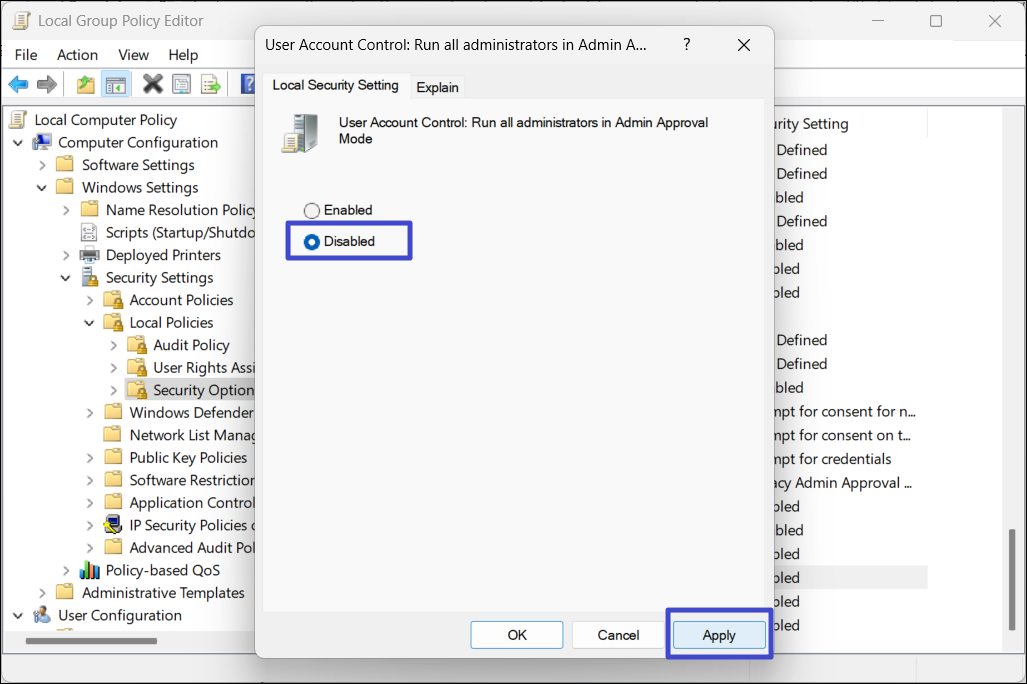1027x684 pixels.
Task: Open the Action menu
Action: point(77,55)
